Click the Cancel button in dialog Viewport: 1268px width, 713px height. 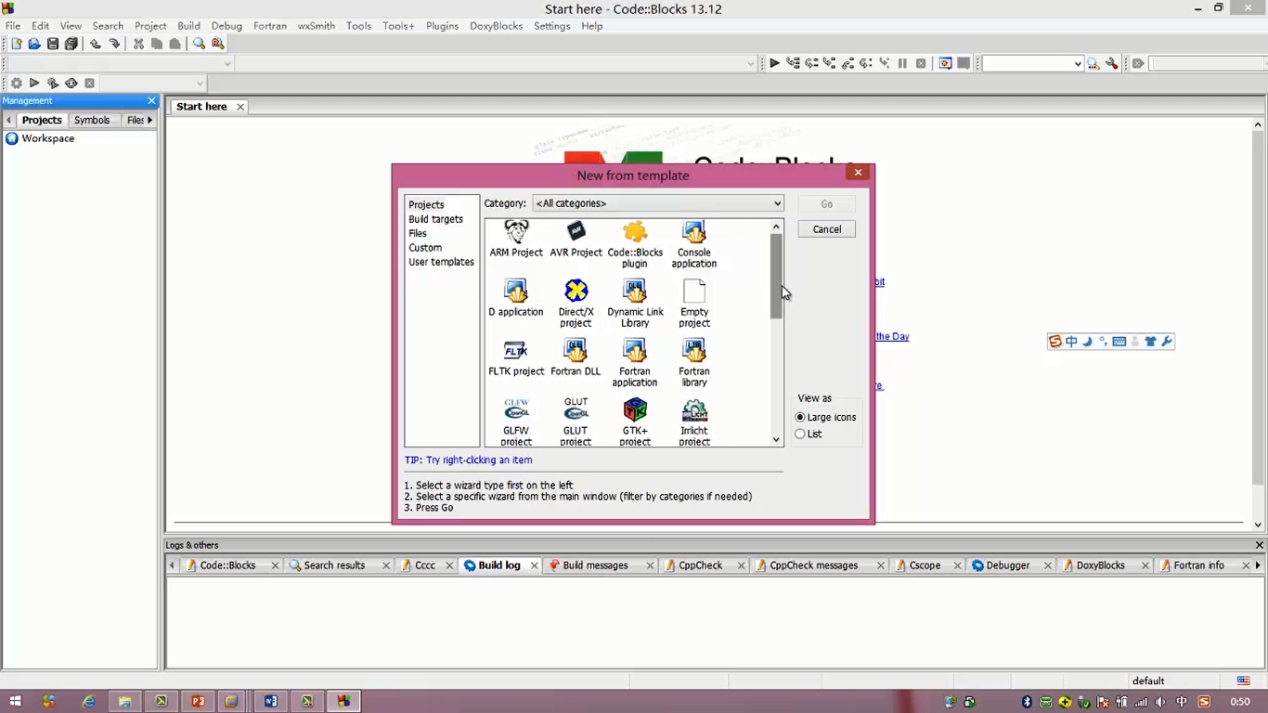[827, 229]
